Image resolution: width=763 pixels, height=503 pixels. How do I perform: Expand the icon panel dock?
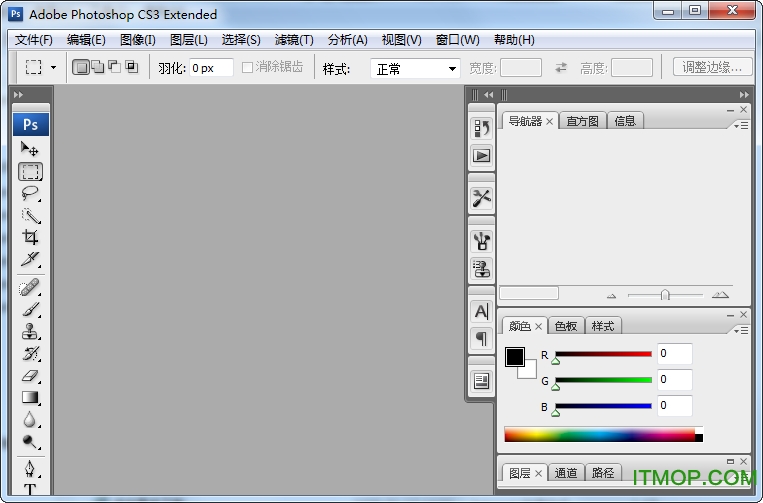[489, 94]
